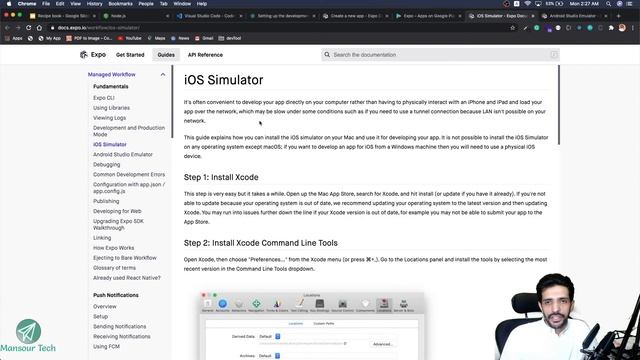
Task: Open Development and Production Mode sidebar link
Action: [129, 131]
